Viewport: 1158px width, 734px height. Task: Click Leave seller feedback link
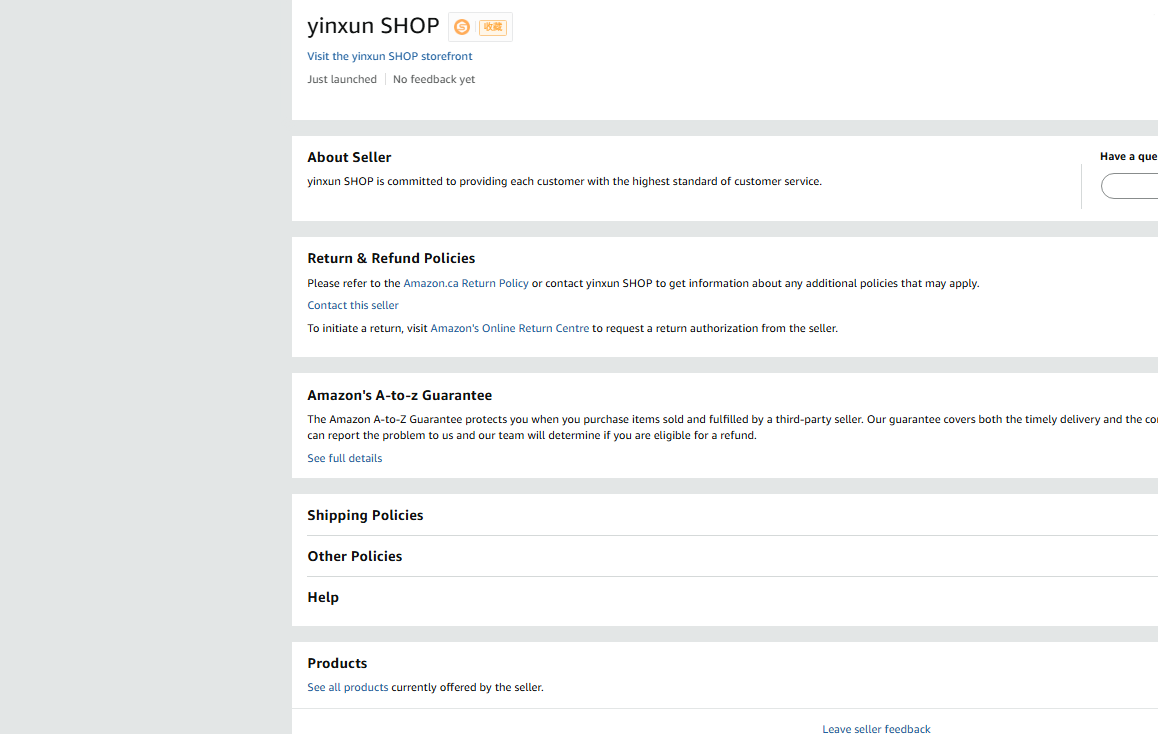click(x=876, y=729)
